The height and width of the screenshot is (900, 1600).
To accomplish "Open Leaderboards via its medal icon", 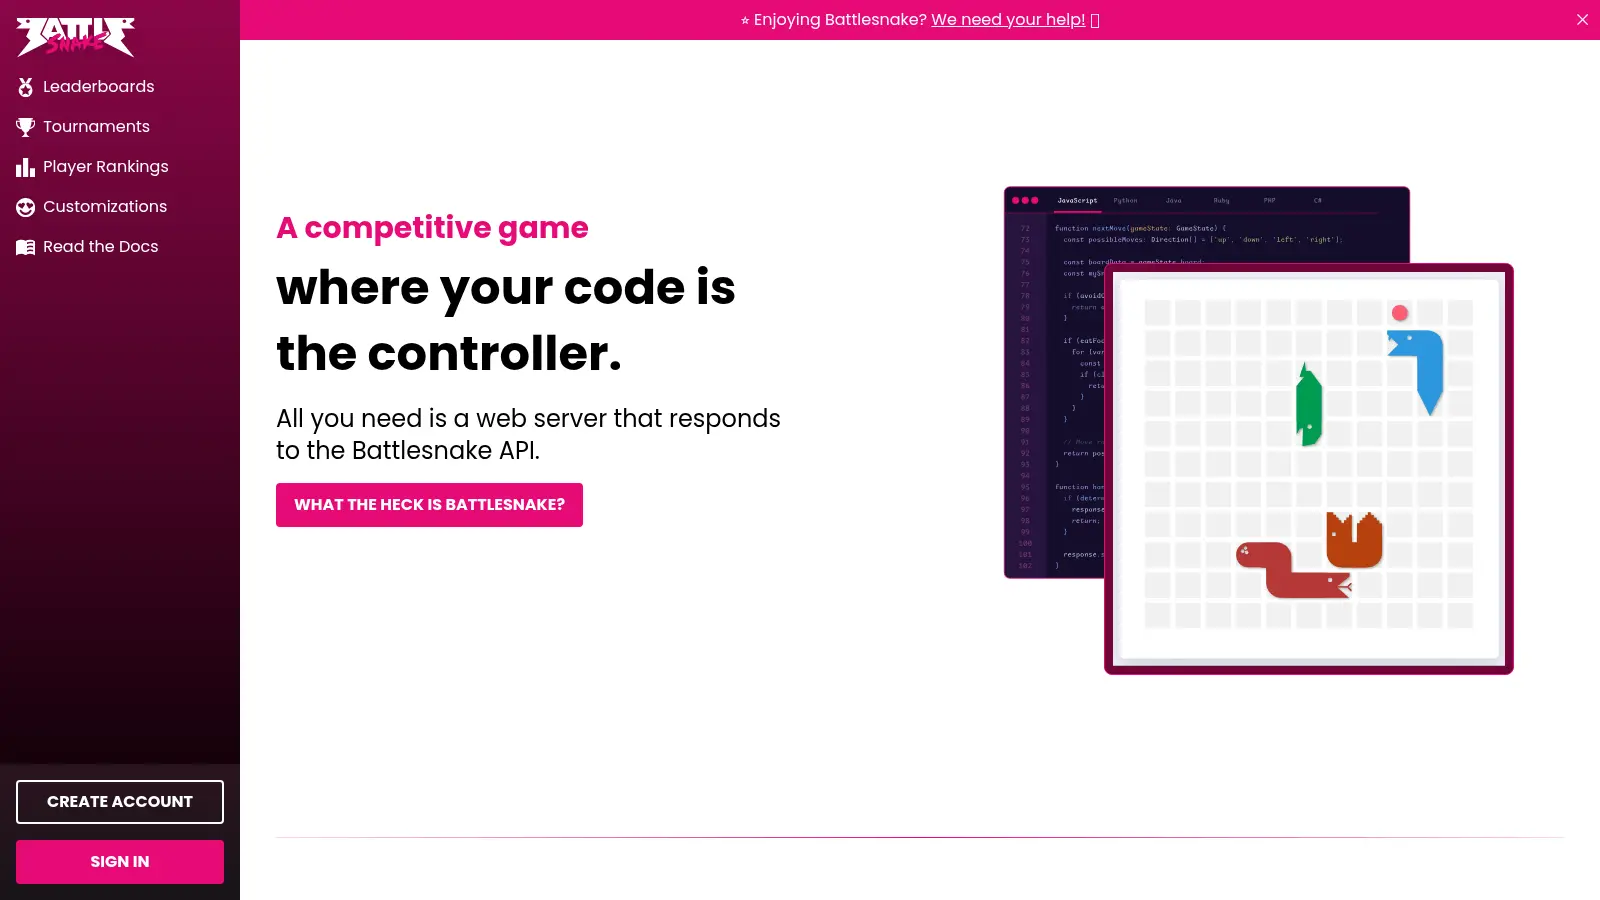I will (26, 87).
